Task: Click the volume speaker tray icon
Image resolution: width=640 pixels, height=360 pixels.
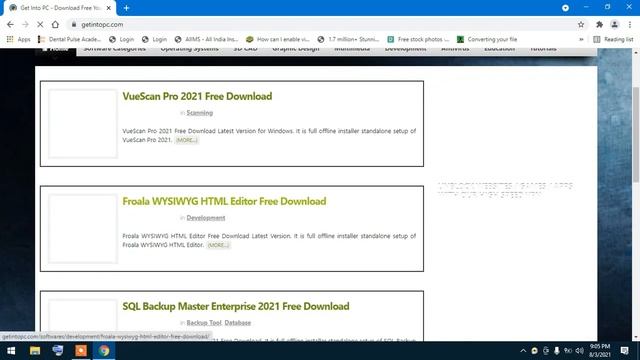Action: pyautogui.click(x=579, y=351)
